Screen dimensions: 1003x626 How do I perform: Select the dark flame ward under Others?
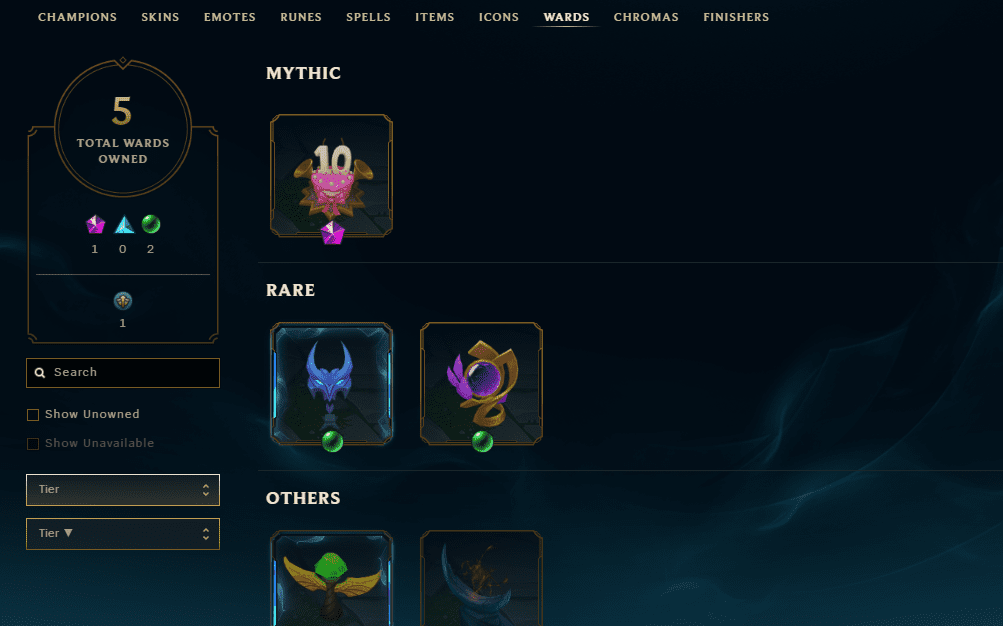[x=481, y=578]
